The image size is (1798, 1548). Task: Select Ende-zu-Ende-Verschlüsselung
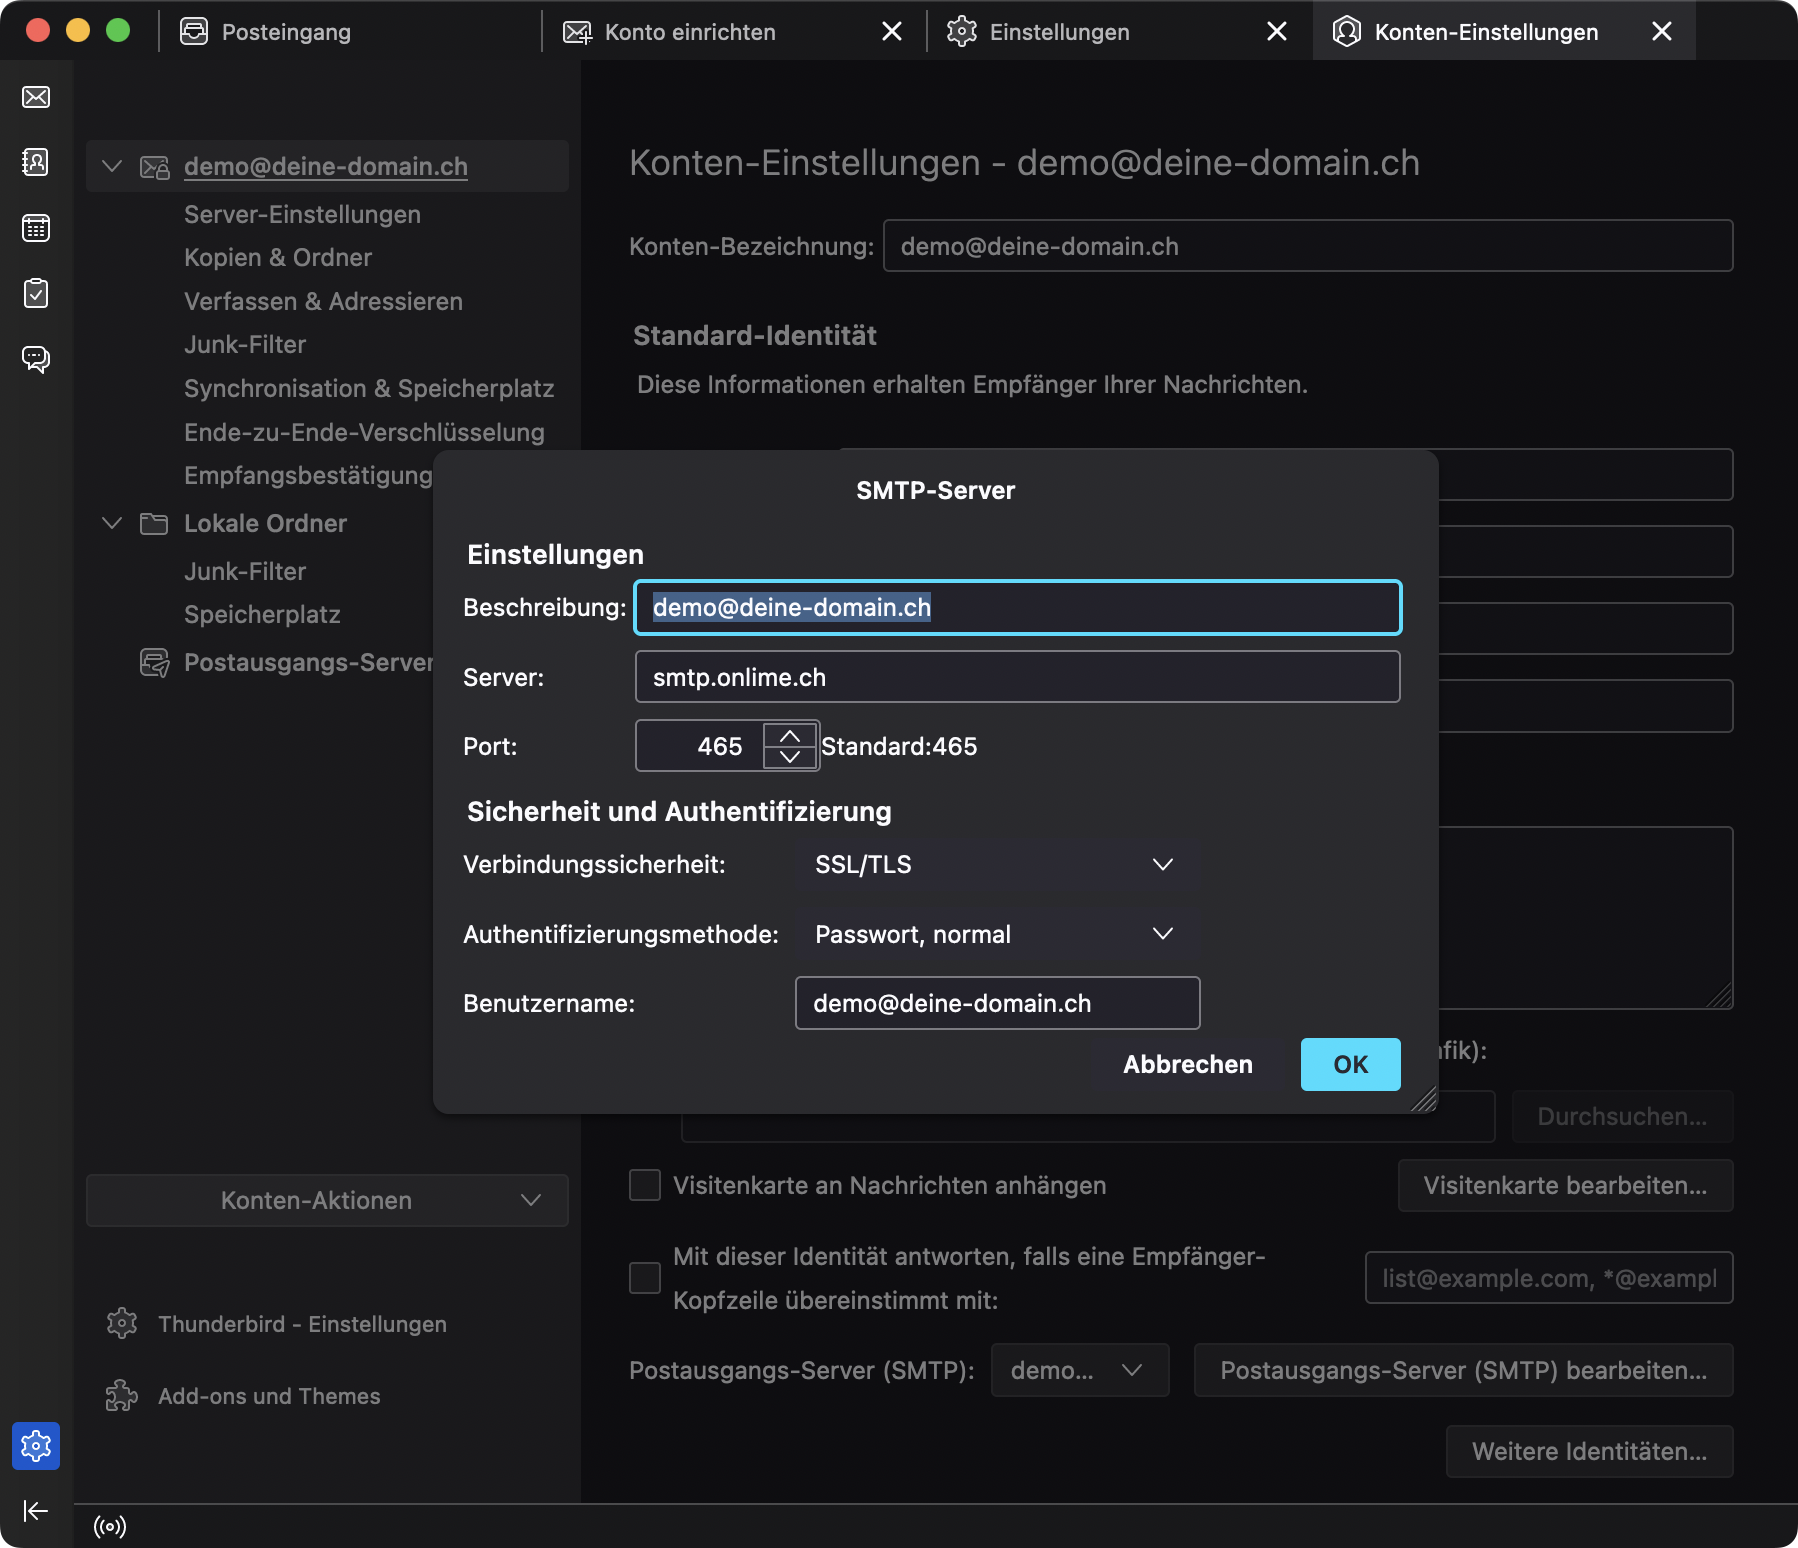364,432
